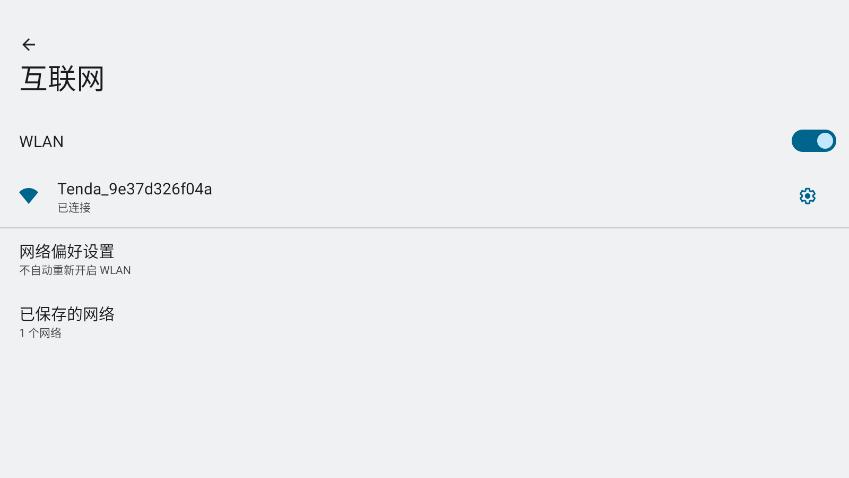This screenshot has width=849, height=478.
Task: Open 已保存的网络
Action: tap(67, 314)
